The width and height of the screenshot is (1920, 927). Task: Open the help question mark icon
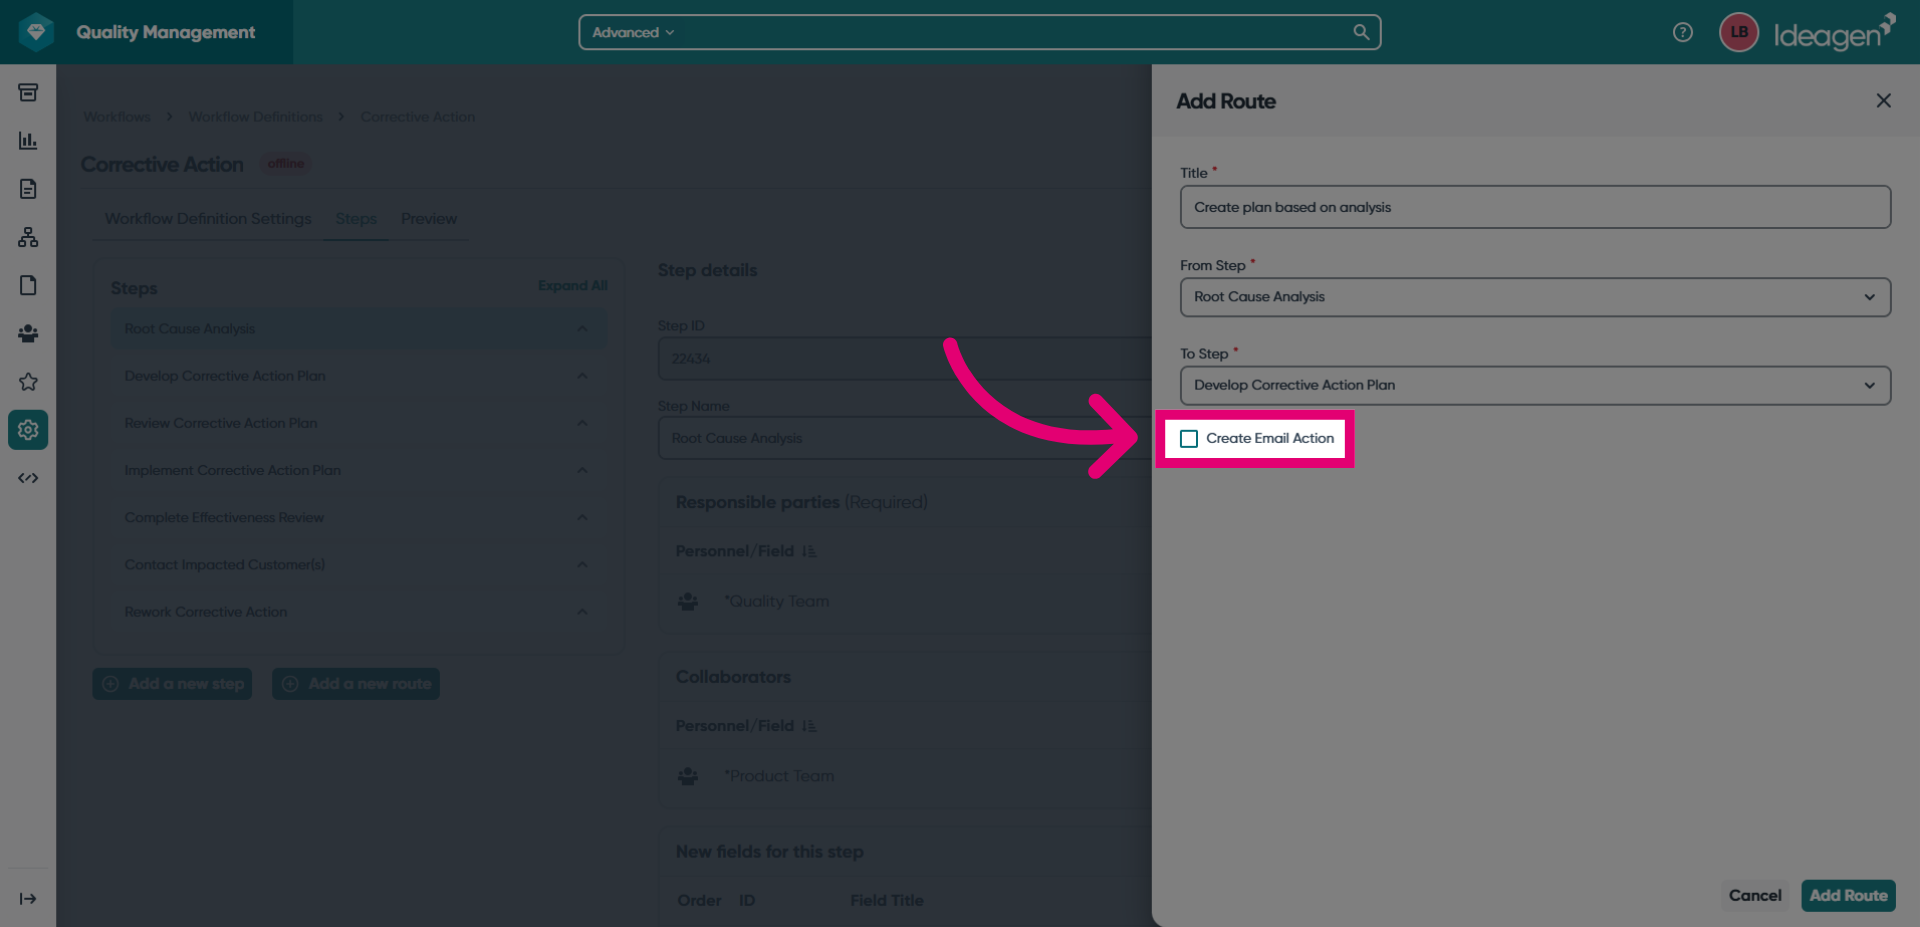pos(1683,32)
